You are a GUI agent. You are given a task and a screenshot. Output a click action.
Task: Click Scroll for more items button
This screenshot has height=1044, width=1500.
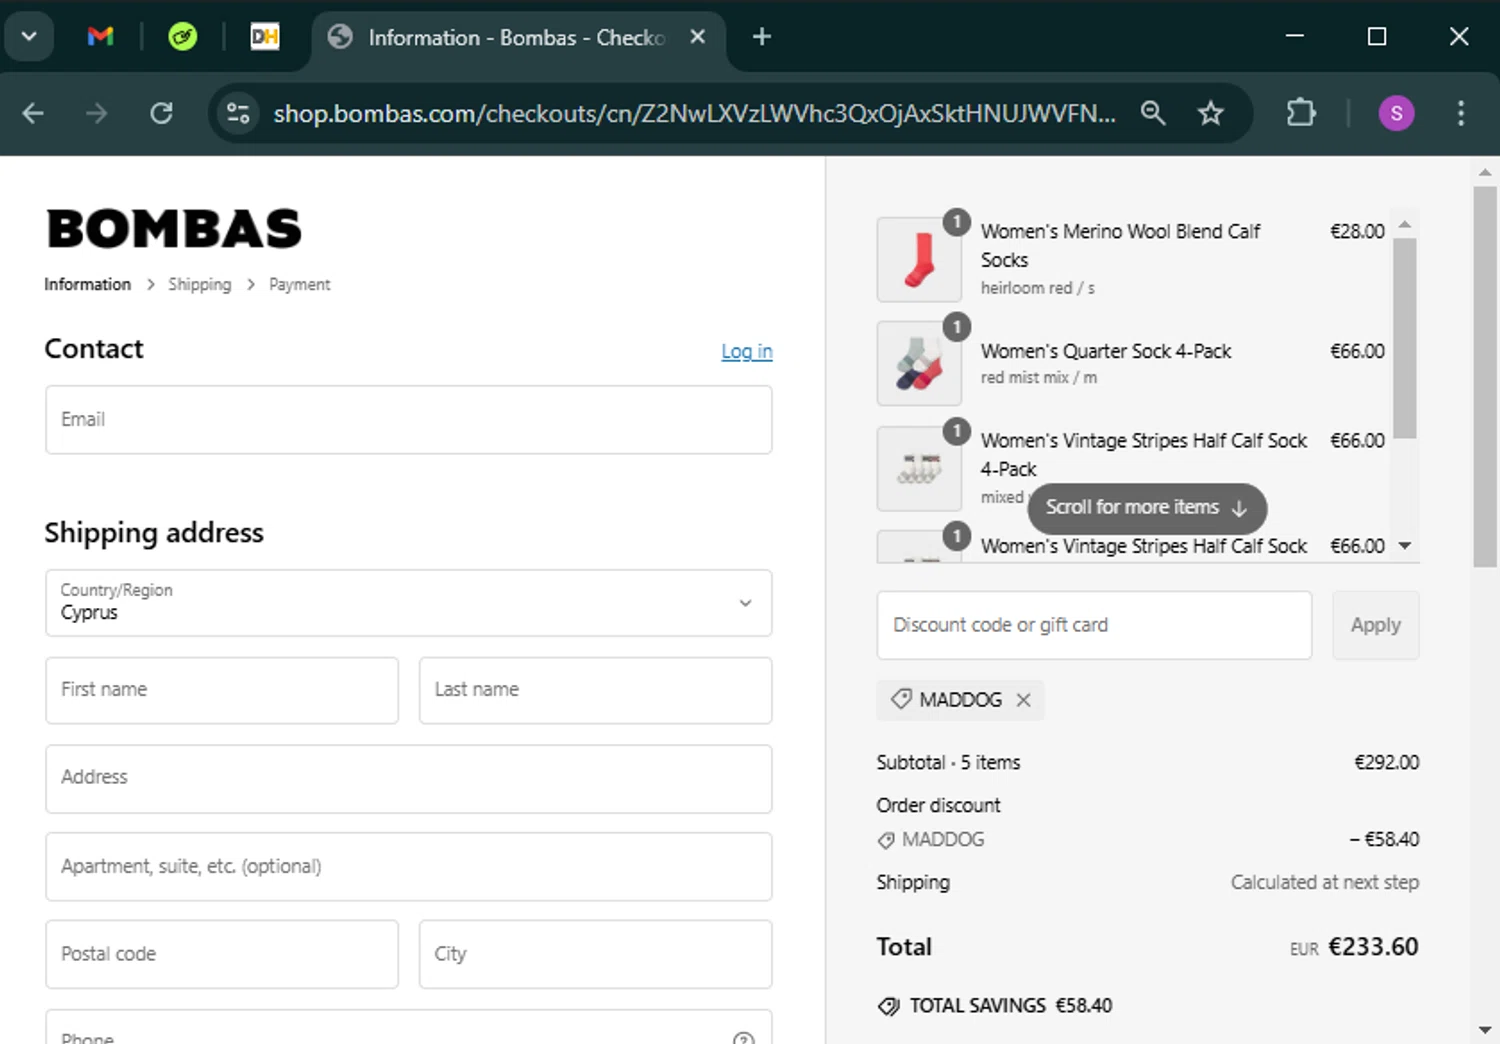coord(1147,508)
